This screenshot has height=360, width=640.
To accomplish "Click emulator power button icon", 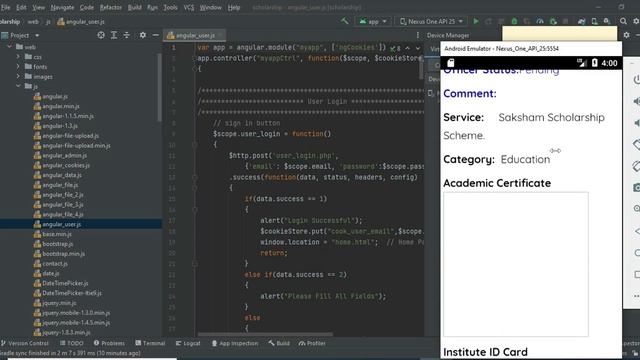I will [636, 80].
